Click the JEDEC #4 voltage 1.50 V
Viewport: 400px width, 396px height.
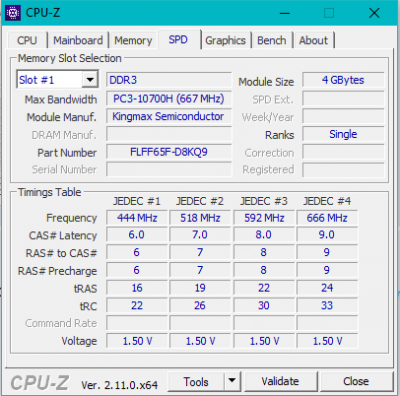click(327, 341)
